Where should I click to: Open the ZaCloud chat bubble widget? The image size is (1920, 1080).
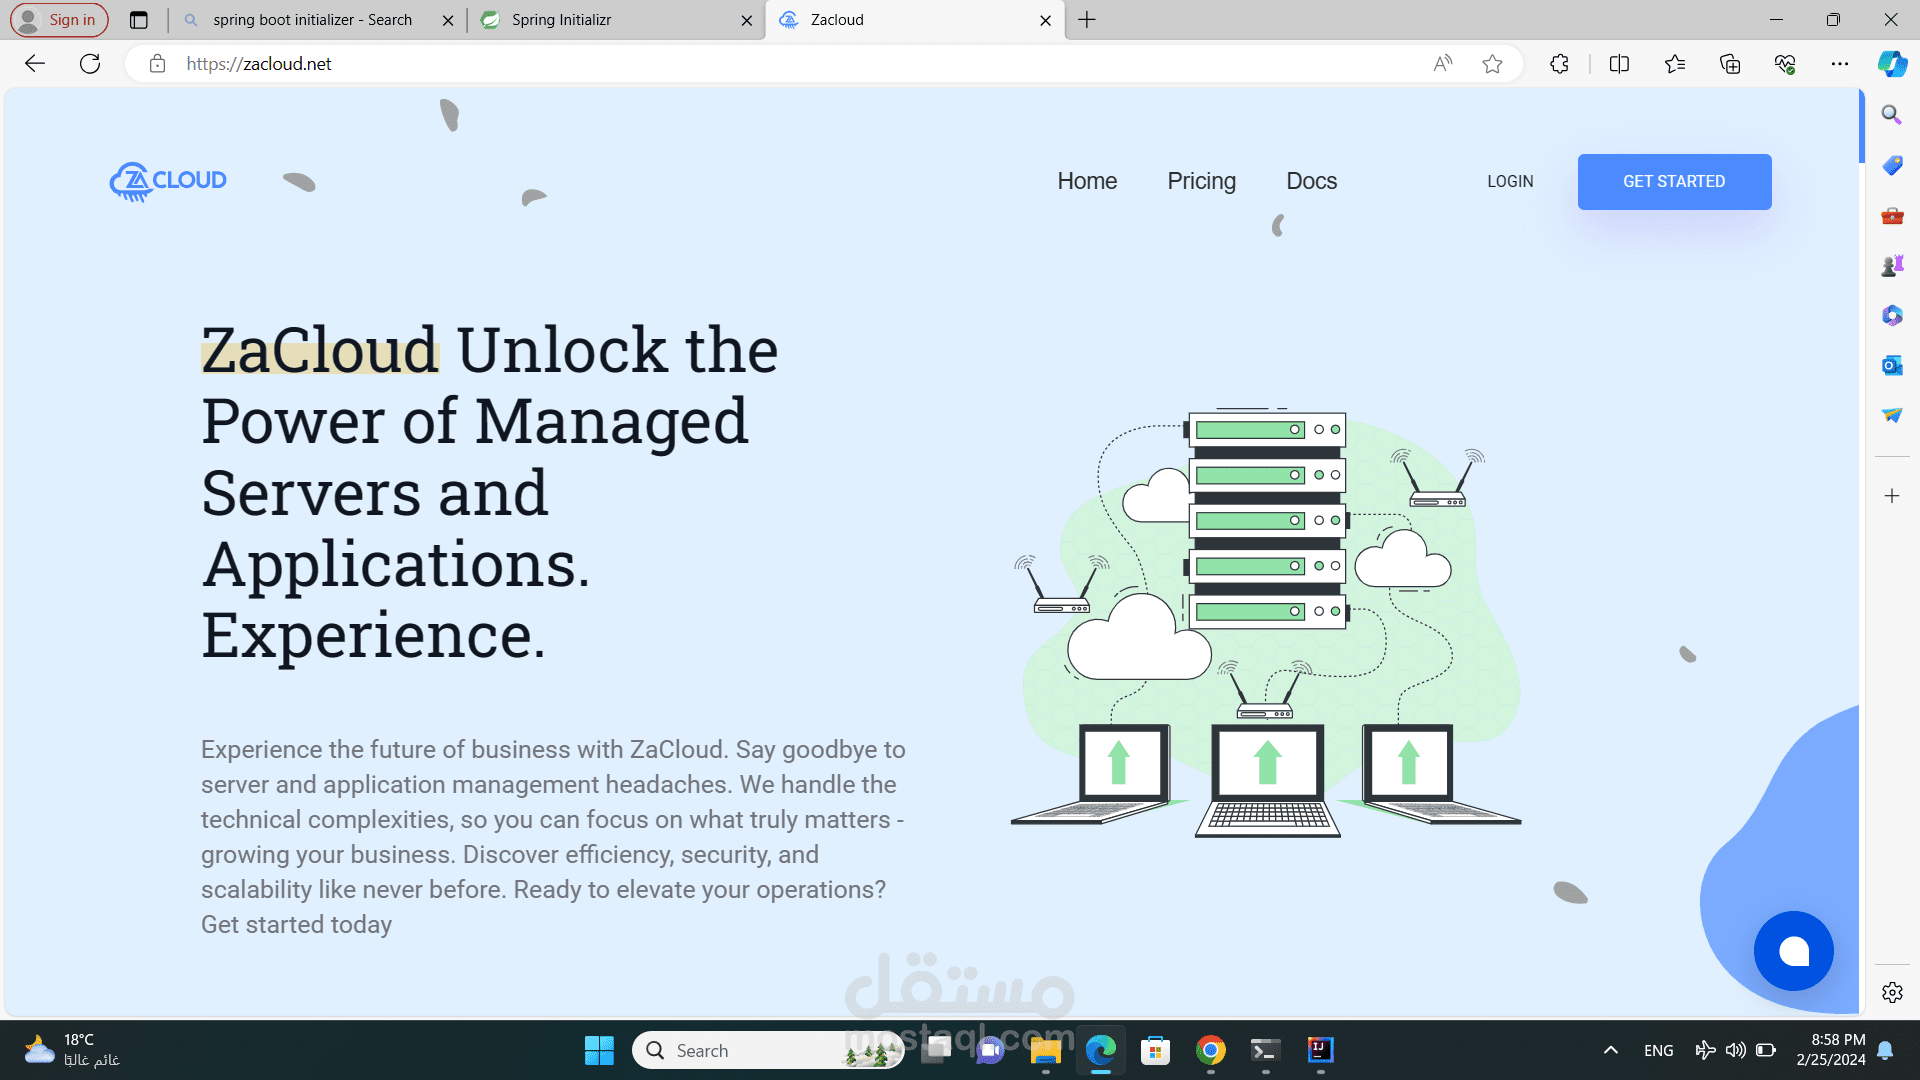1794,951
